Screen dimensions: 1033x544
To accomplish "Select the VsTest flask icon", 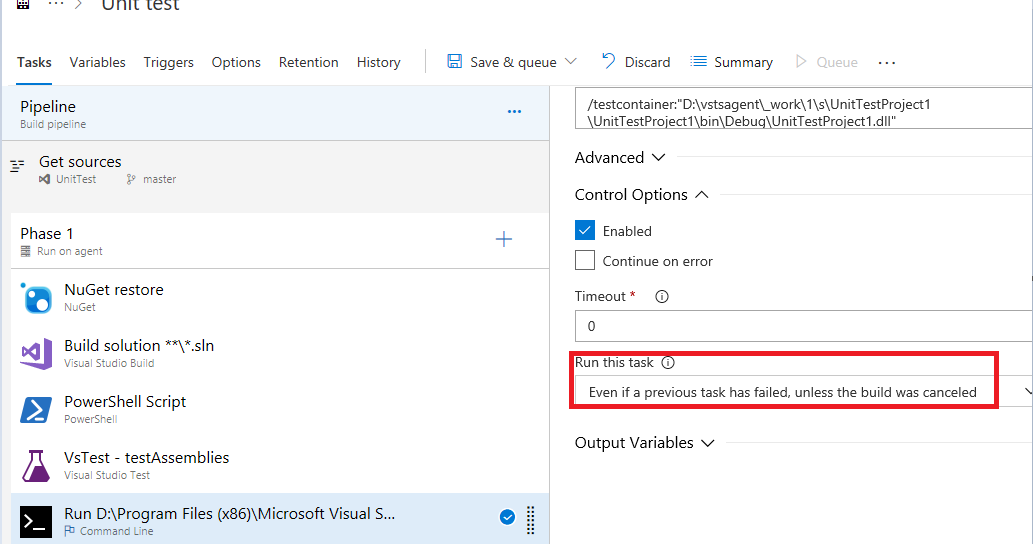I will [37, 466].
